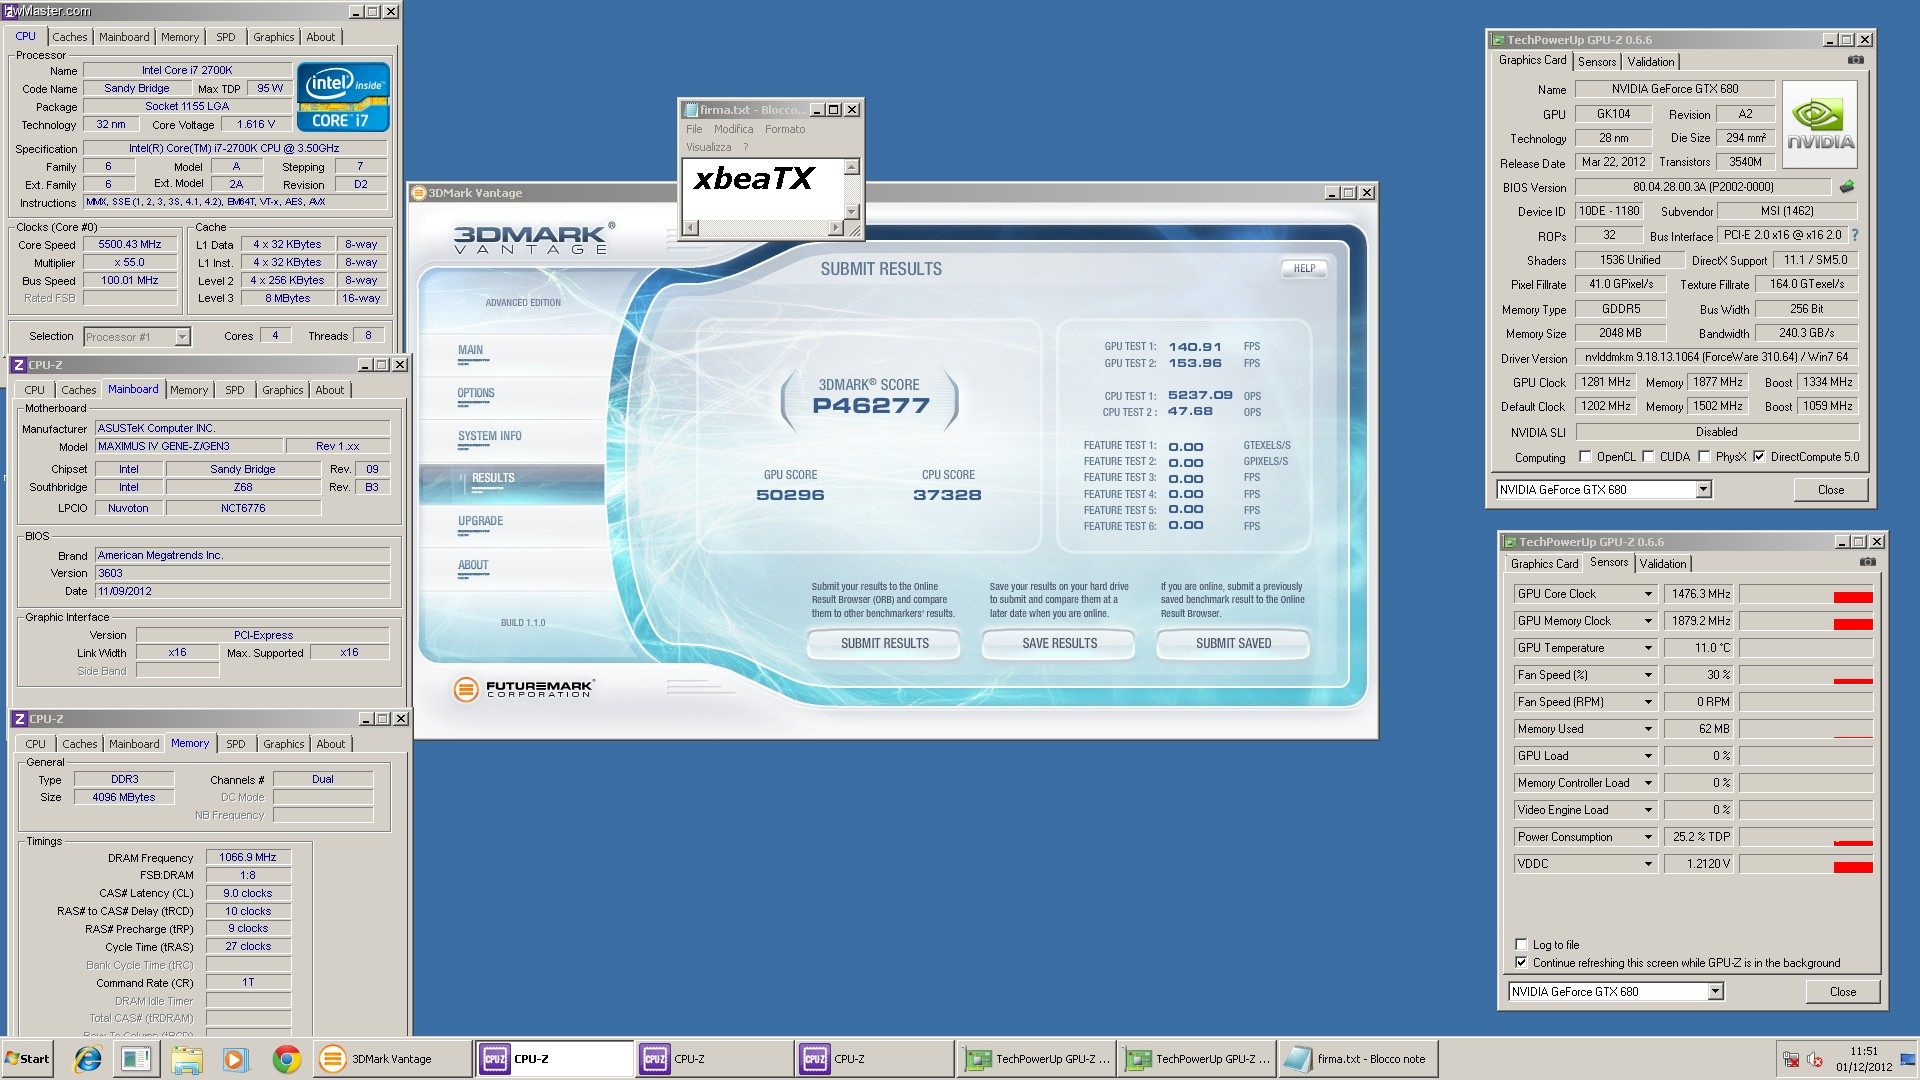
Task: Click the volume tray icon
Action: click(1816, 1060)
